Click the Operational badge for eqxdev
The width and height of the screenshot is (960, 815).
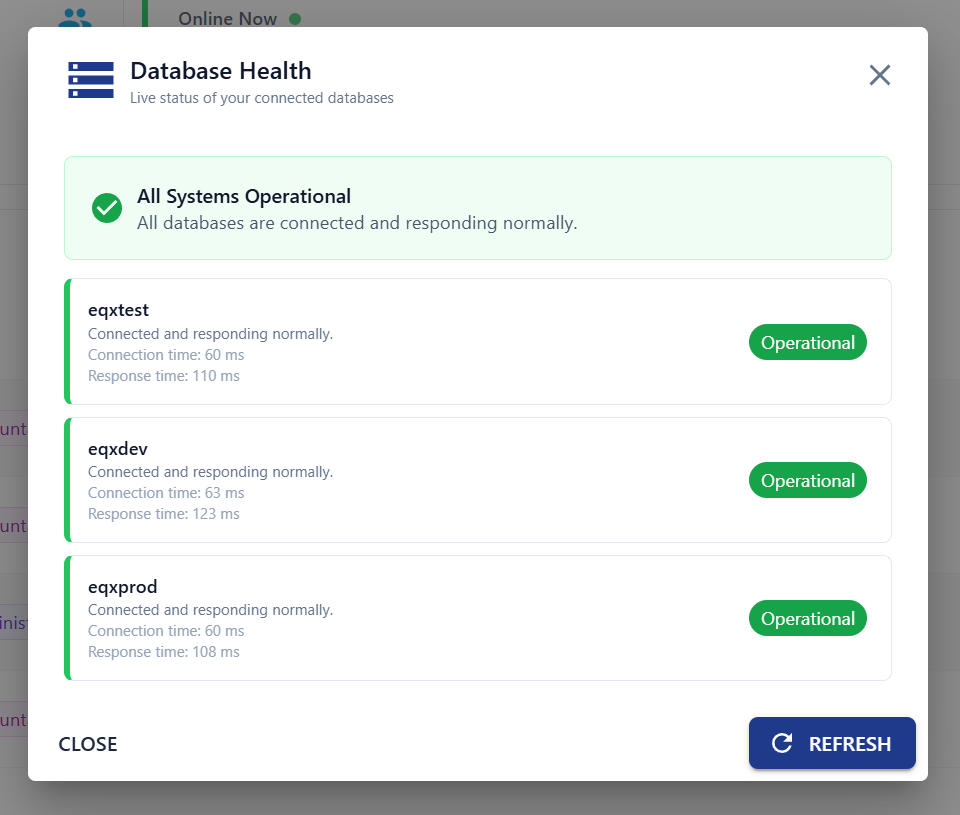(807, 480)
